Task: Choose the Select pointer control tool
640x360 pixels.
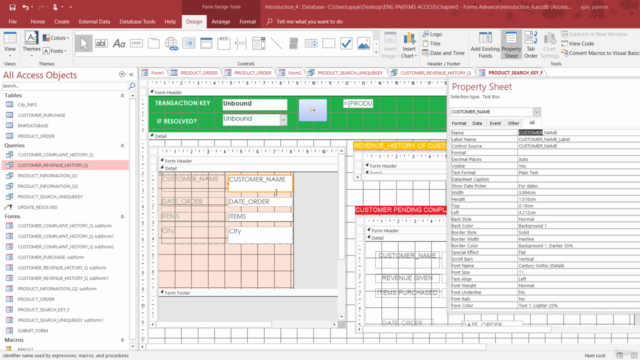Action: pos(84,43)
